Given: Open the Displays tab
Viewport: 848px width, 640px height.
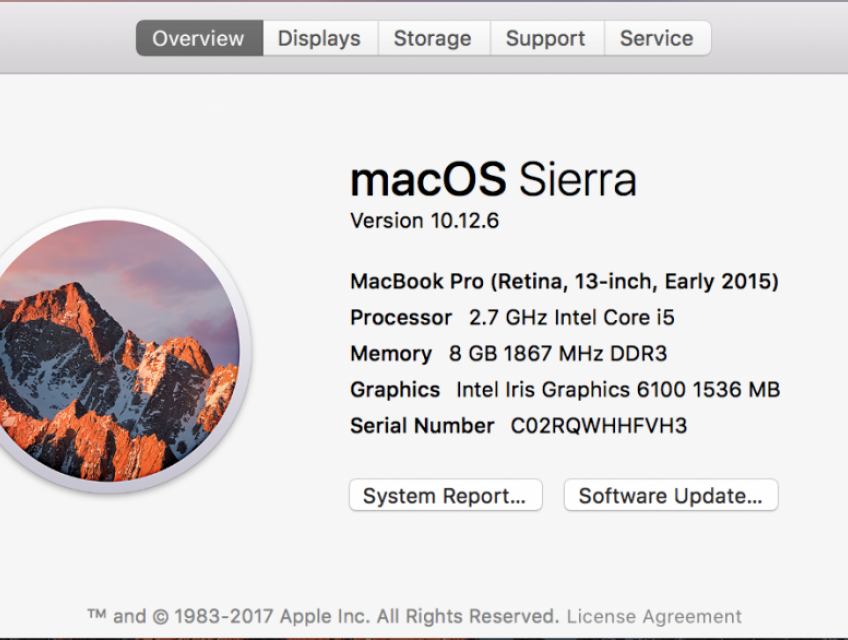Looking at the screenshot, I should [319, 38].
